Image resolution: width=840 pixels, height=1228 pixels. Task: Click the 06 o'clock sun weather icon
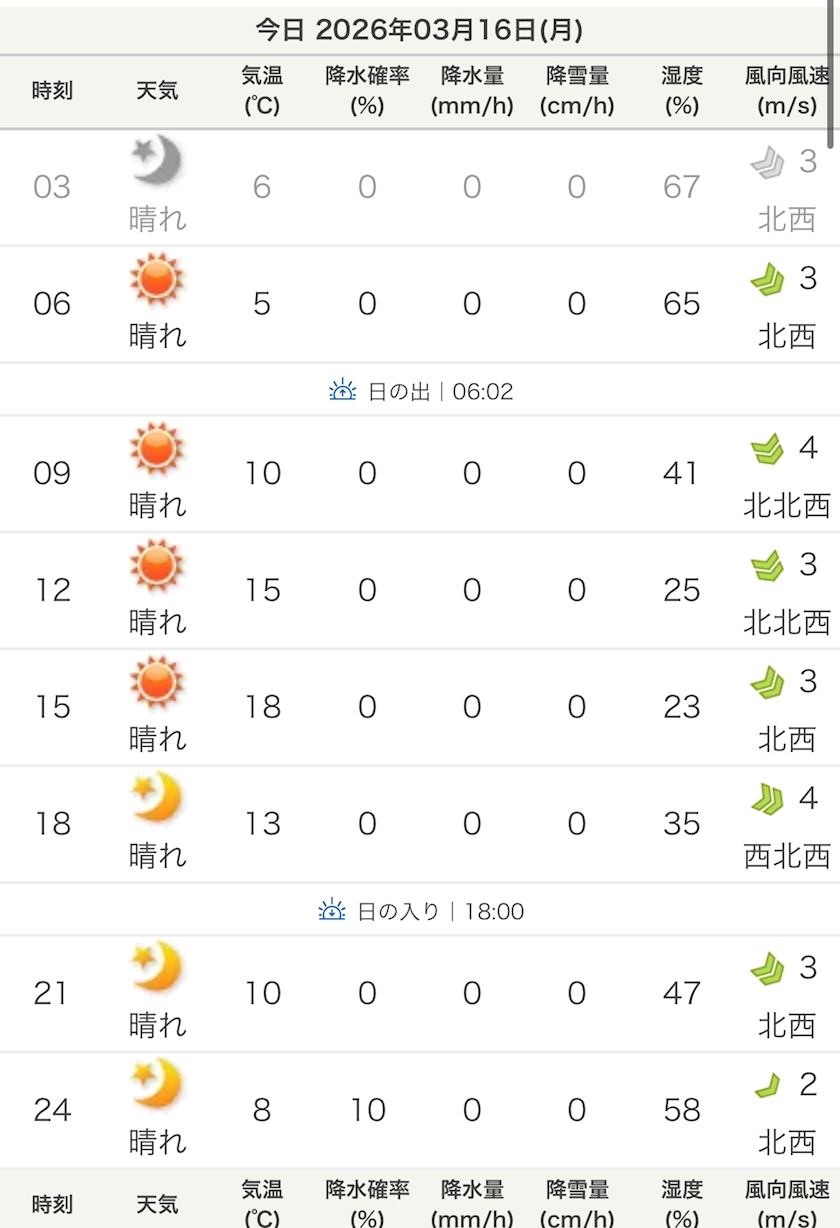[x=157, y=281]
